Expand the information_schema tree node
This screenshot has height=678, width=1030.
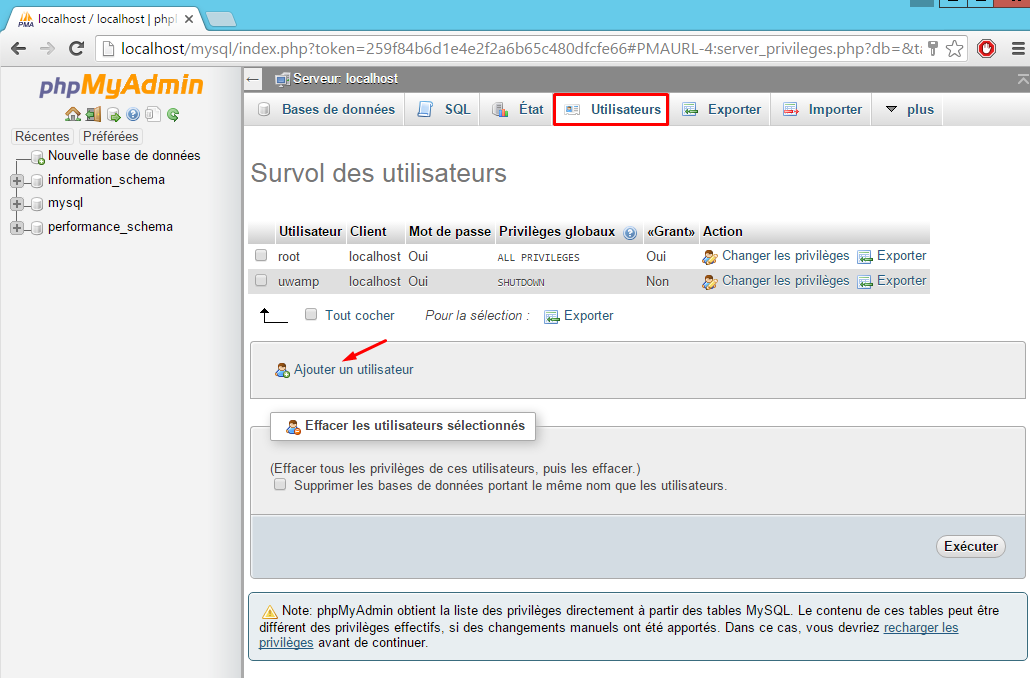[x=17, y=181]
